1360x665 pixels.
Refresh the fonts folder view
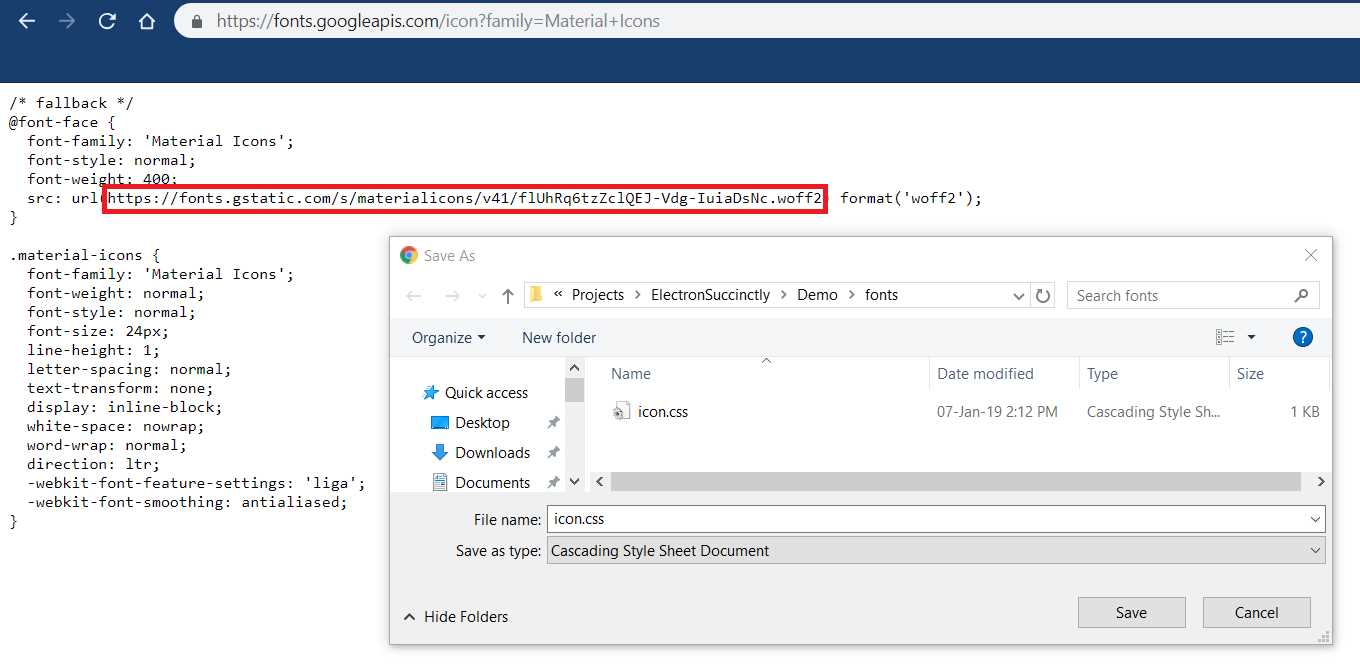click(1043, 296)
